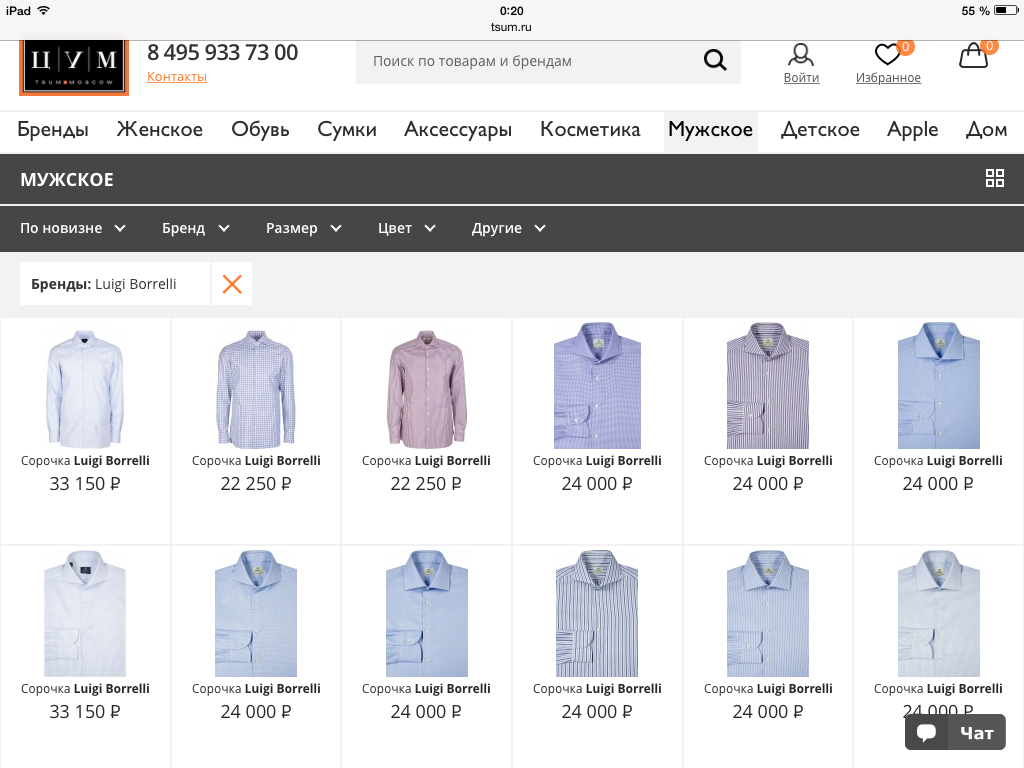
Task: Open the Apple menu item
Action: point(912,129)
